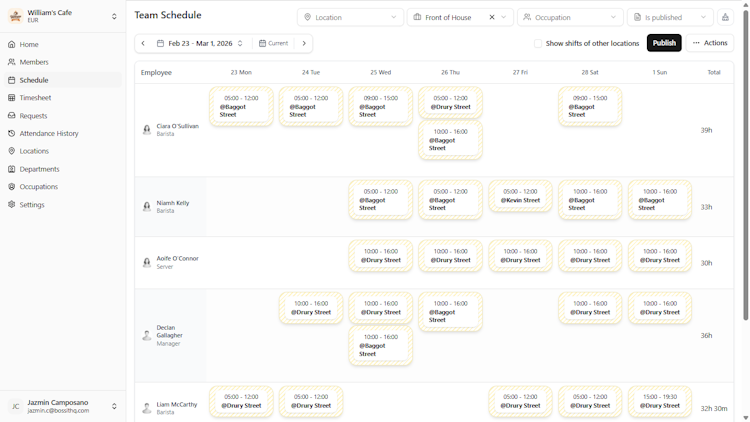Open Ciara O'Sullivan's Wednesday 09:00 - 15:00 shift
Screen dimensions: 750x422
coord(380,107)
